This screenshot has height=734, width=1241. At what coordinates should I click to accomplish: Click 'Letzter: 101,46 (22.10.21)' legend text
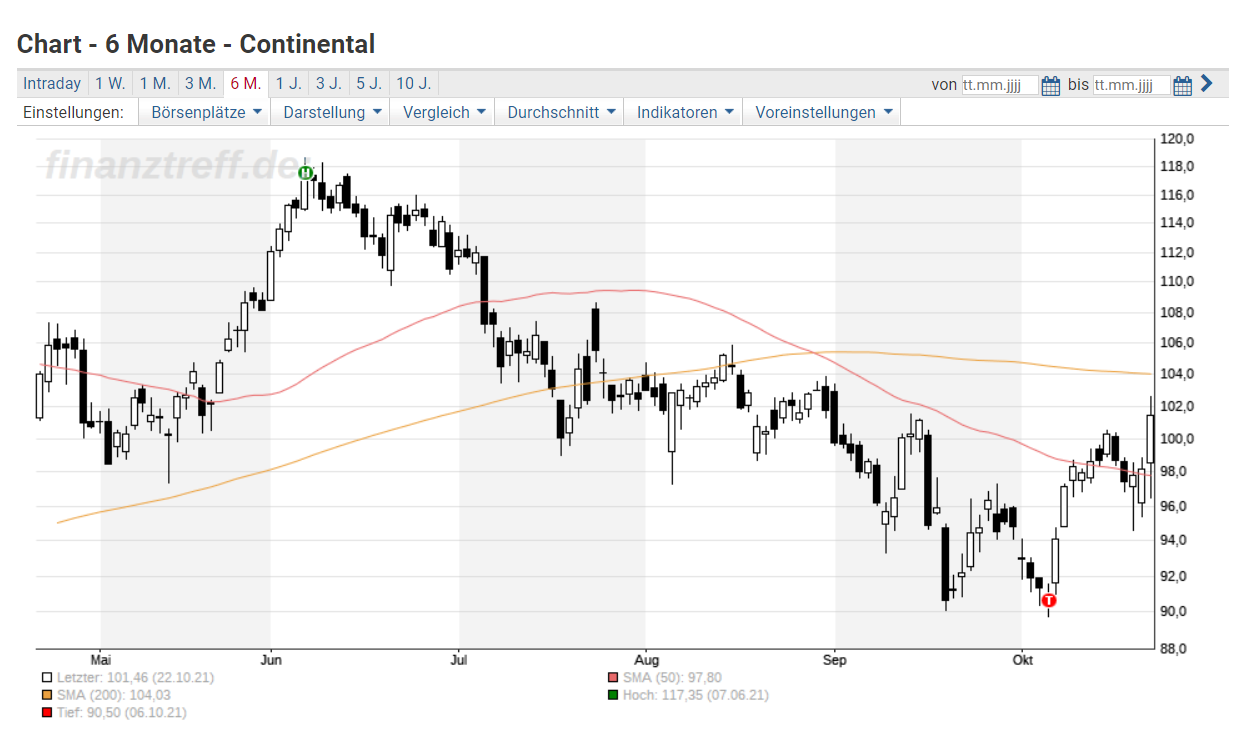coord(134,678)
